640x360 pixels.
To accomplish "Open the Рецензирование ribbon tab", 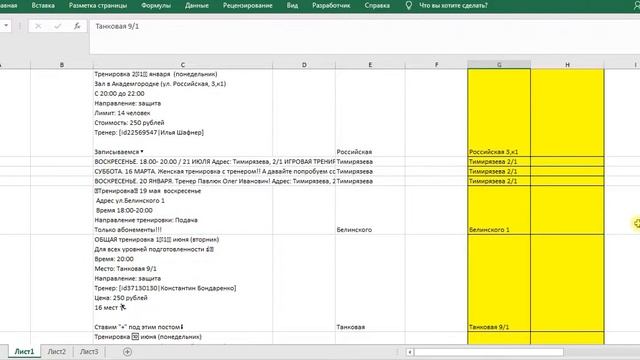I will click(x=248, y=6).
